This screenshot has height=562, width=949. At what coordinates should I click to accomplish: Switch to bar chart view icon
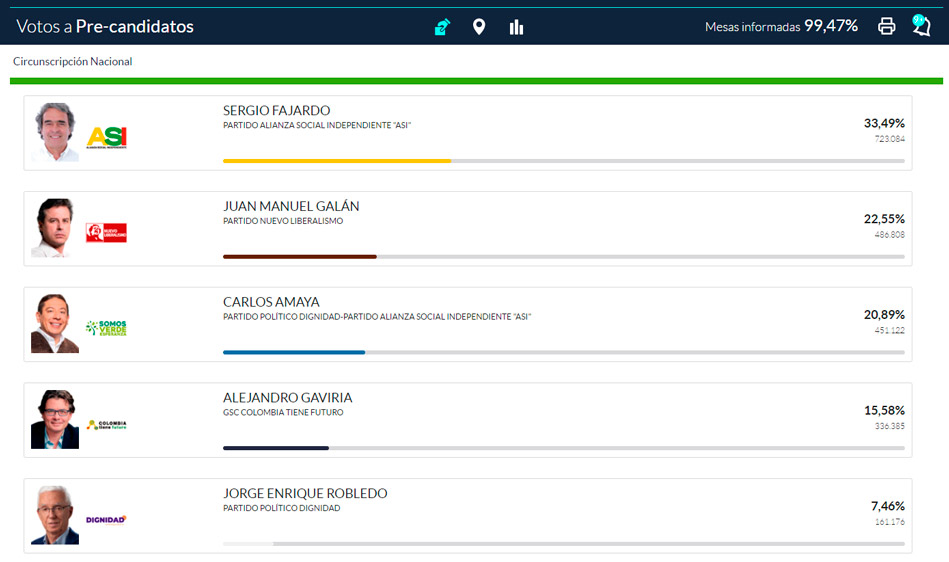(x=516, y=27)
